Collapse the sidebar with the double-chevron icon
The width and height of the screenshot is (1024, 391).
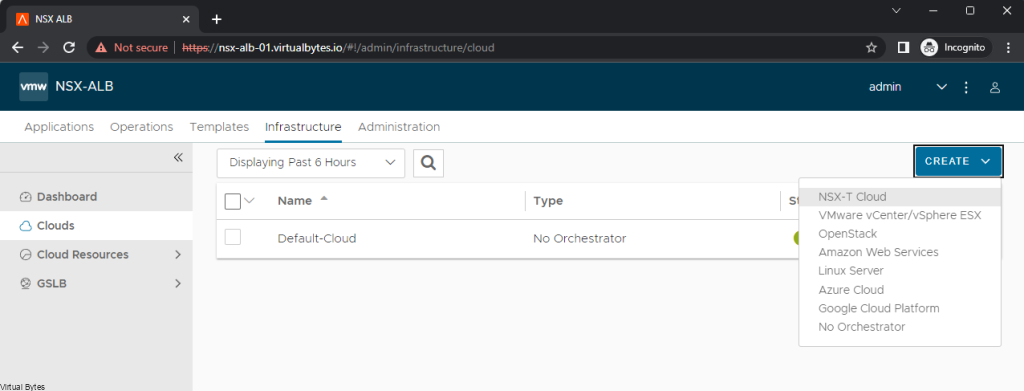178,157
